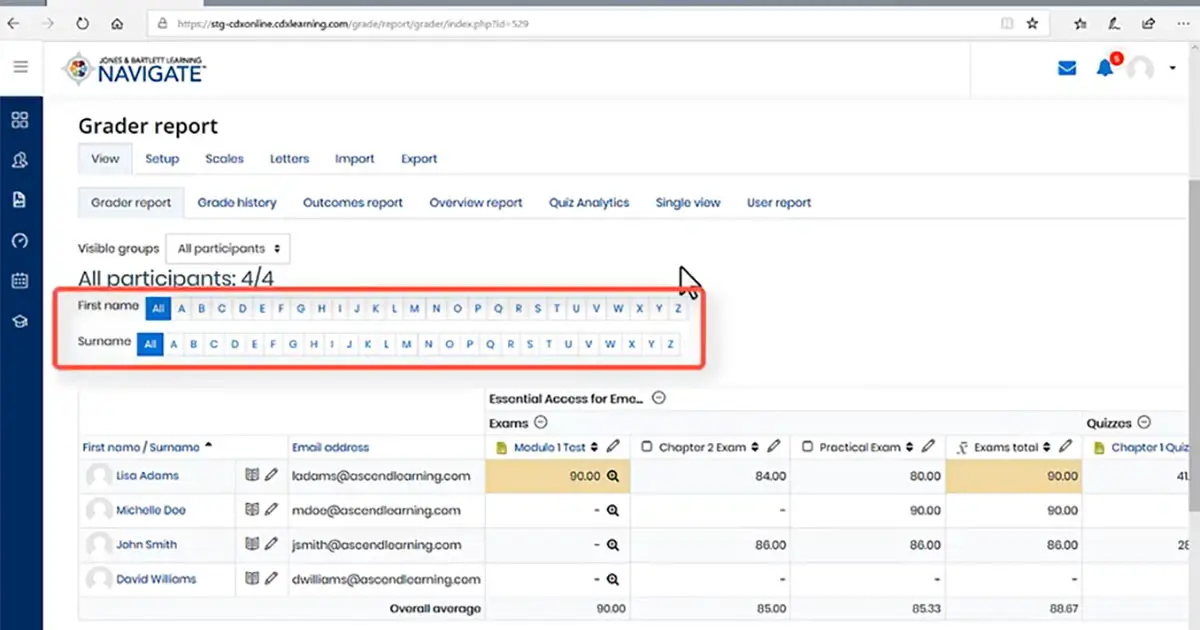The width and height of the screenshot is (1200, 630).
Task: Switch to the Quiz Analytics tab
Action: point(589,202)
